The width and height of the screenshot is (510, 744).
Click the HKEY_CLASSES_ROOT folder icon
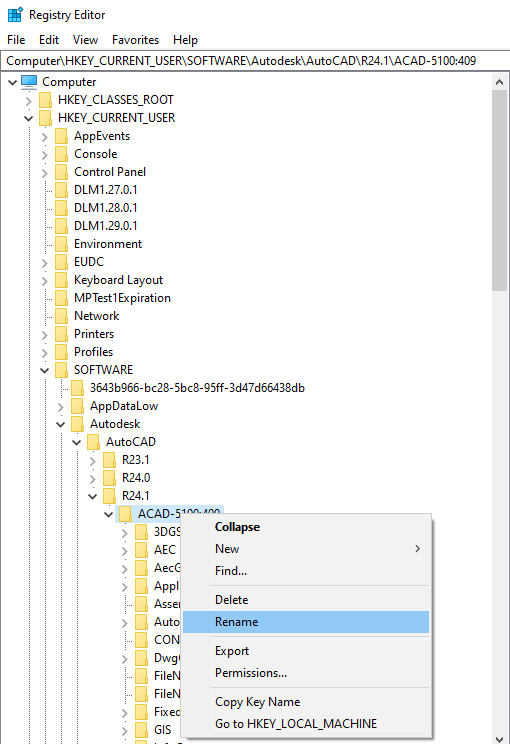pyautogui.click(x=45, y=100)
